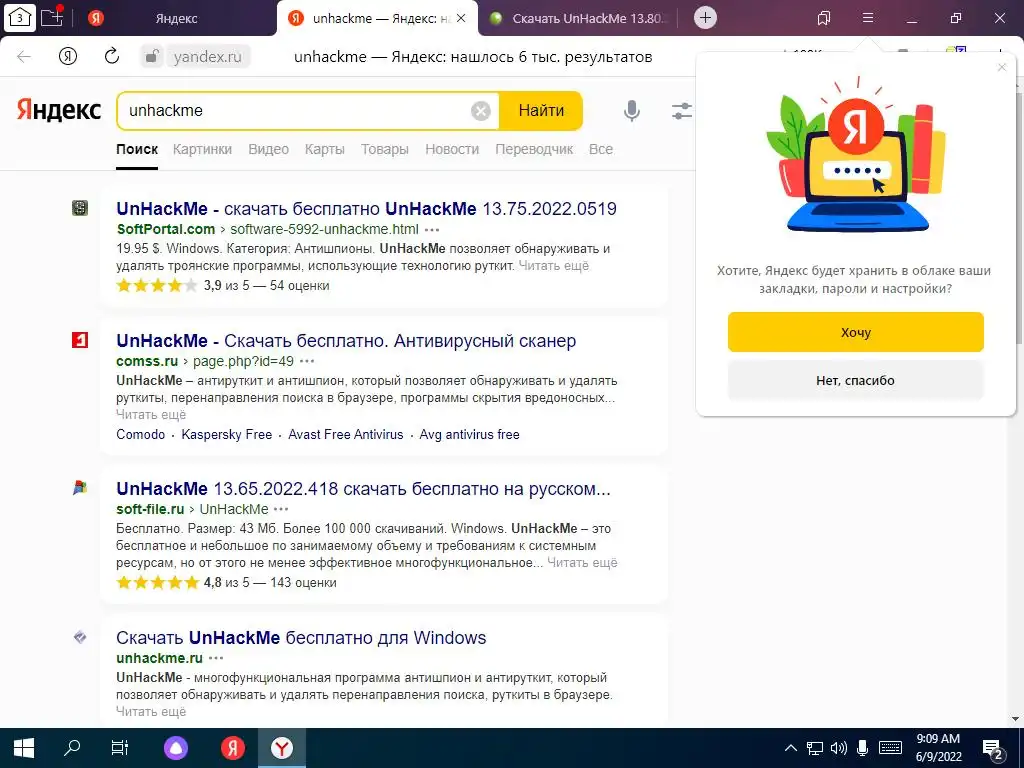This screenshot has height=768, width=1024.
Task: Open red Яндекс icon in taskbar
Action: pos(232,748)
